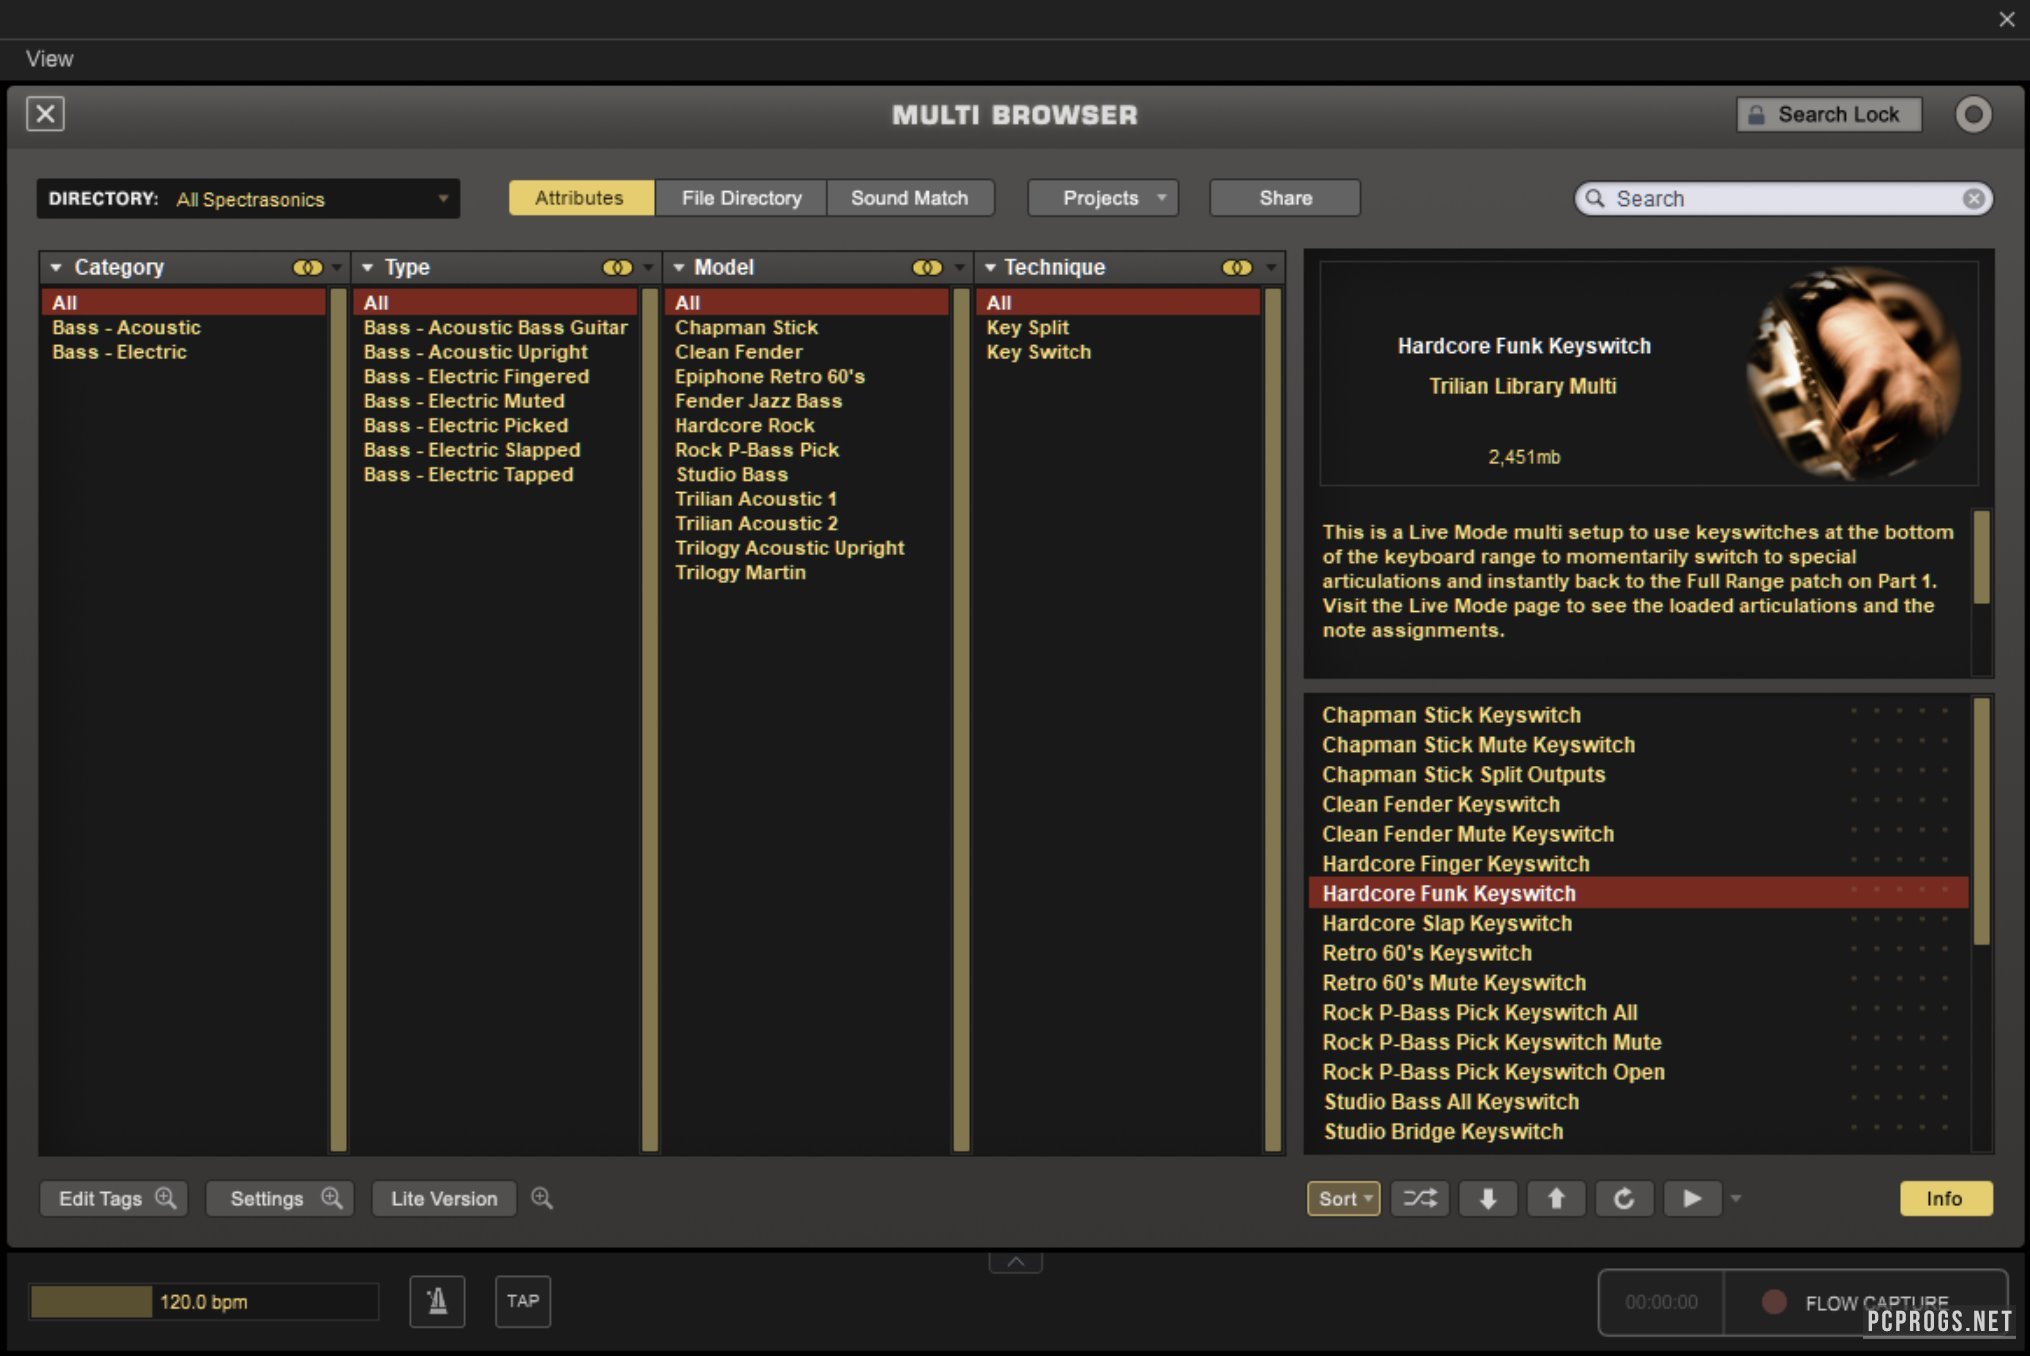Open the Technique column right-side arrow menu
This screenshot has height=1356, width=2030.
(x=1271, y=268)
